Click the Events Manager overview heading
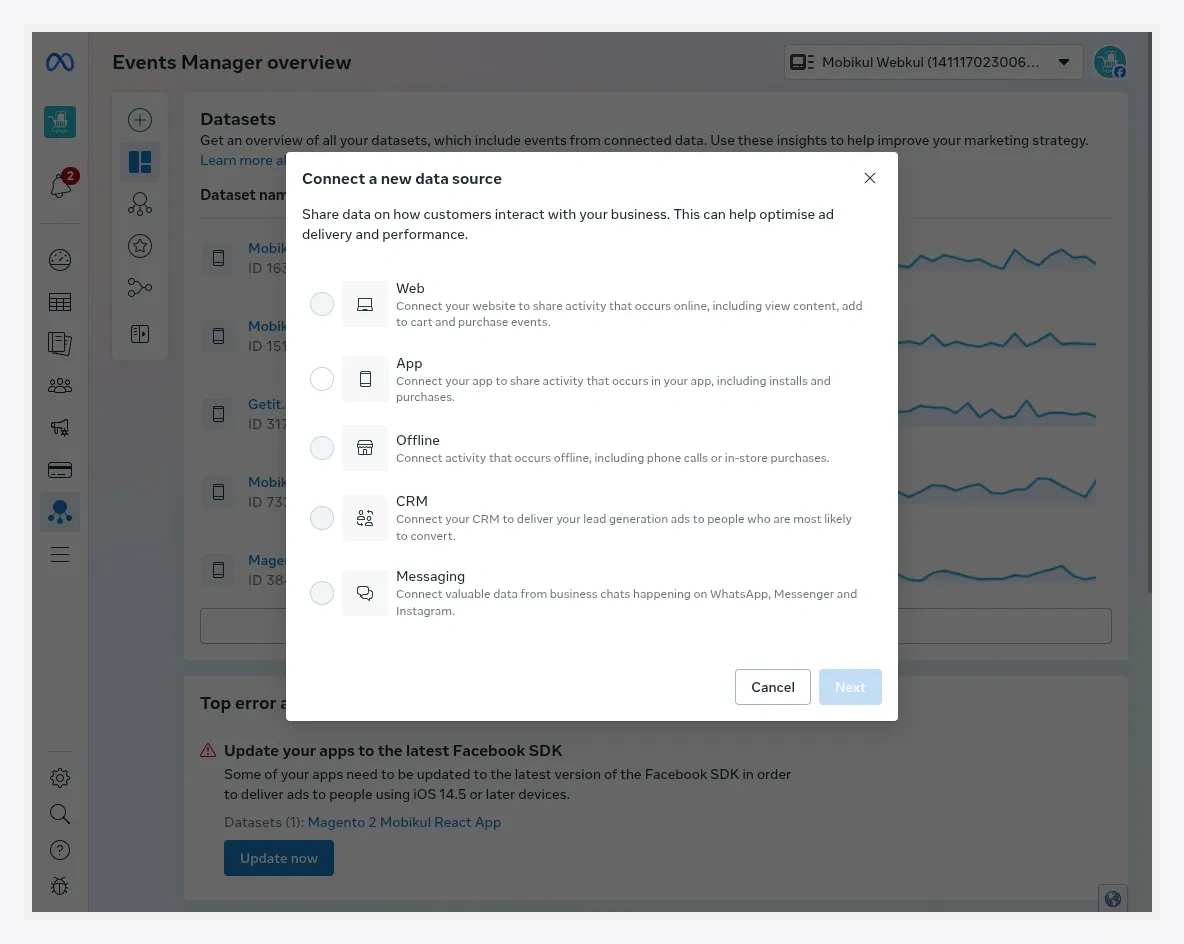1184x944 pixels. (x=232, y=63)
